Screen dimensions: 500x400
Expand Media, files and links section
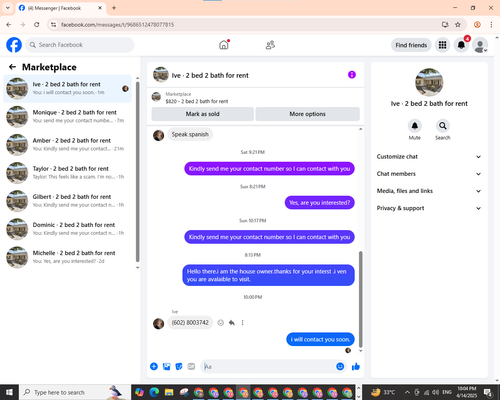point(429,191)
